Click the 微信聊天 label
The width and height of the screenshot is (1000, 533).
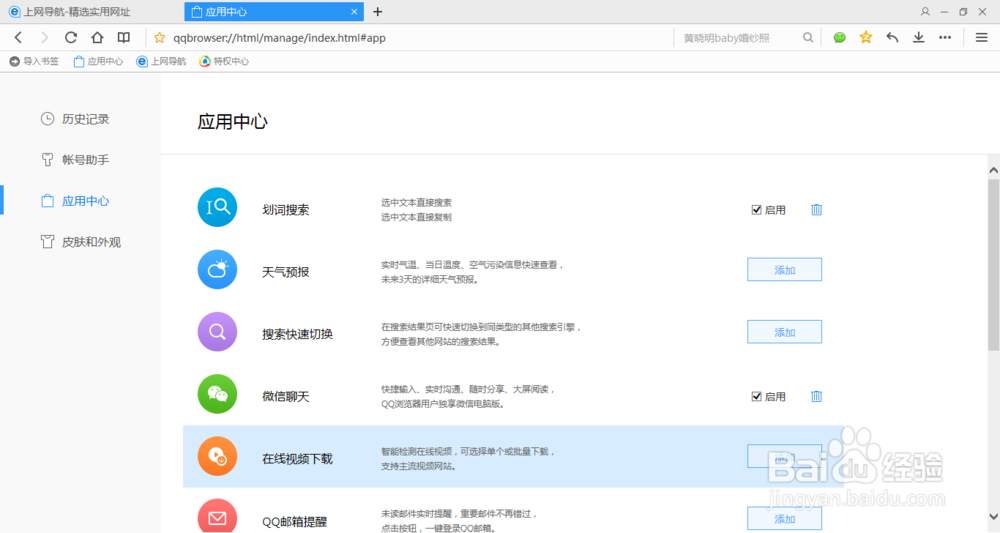(x=286, y=397)
